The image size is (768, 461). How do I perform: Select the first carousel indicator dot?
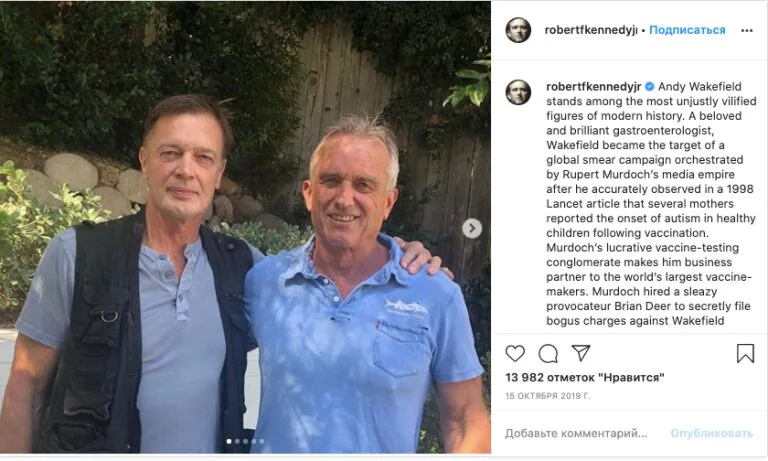pyautogui.click(x=229, y=441)
